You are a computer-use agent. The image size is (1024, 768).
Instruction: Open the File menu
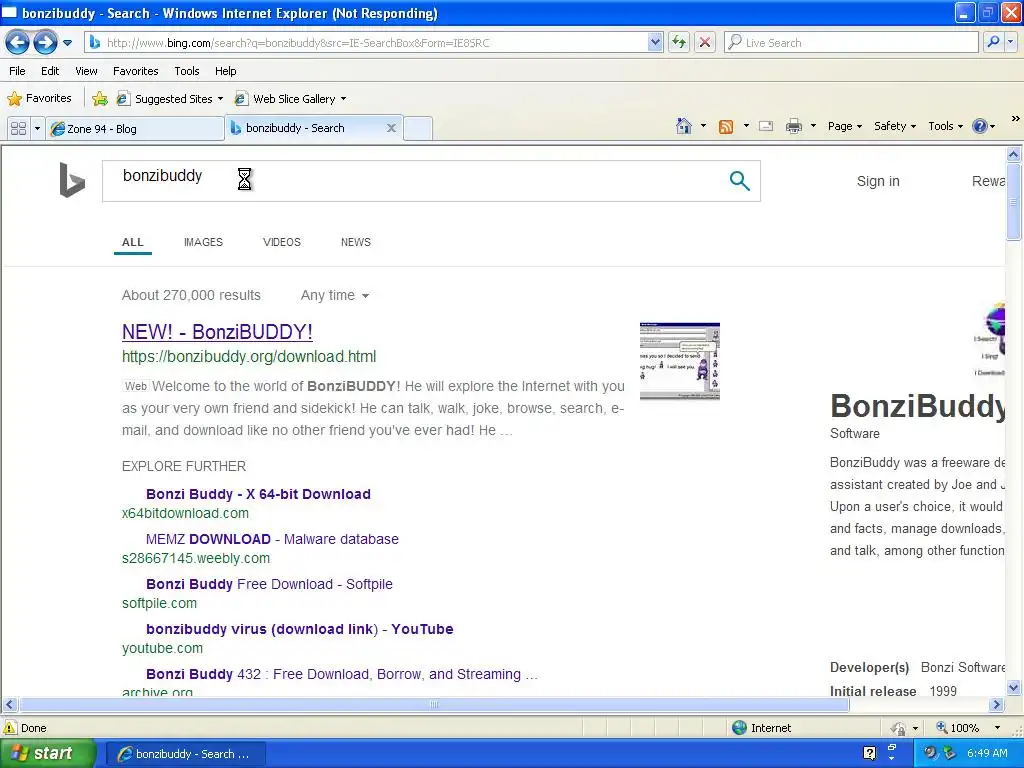click(18, 71)
